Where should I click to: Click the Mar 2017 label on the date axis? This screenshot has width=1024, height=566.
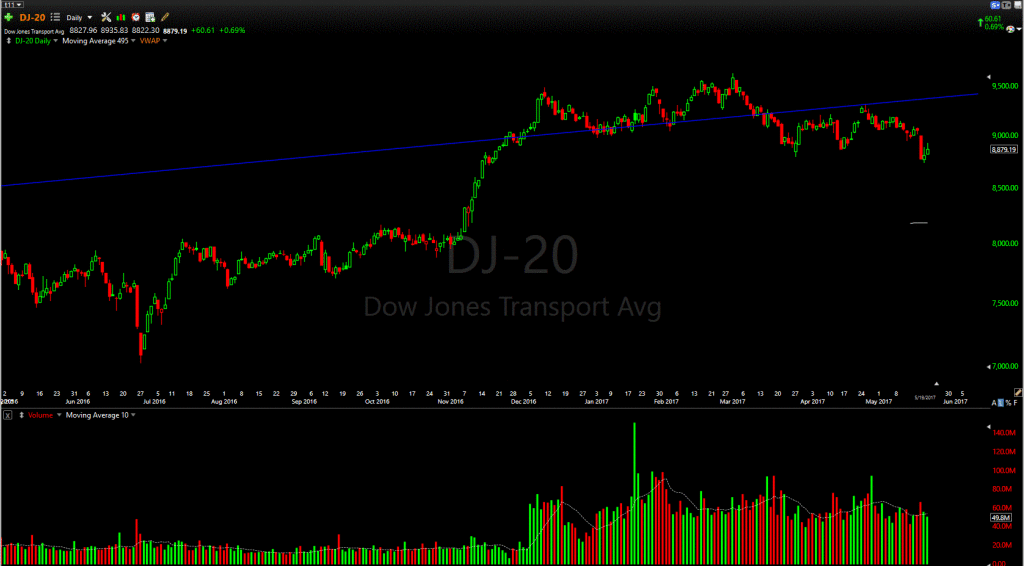[x=733, y=401]
